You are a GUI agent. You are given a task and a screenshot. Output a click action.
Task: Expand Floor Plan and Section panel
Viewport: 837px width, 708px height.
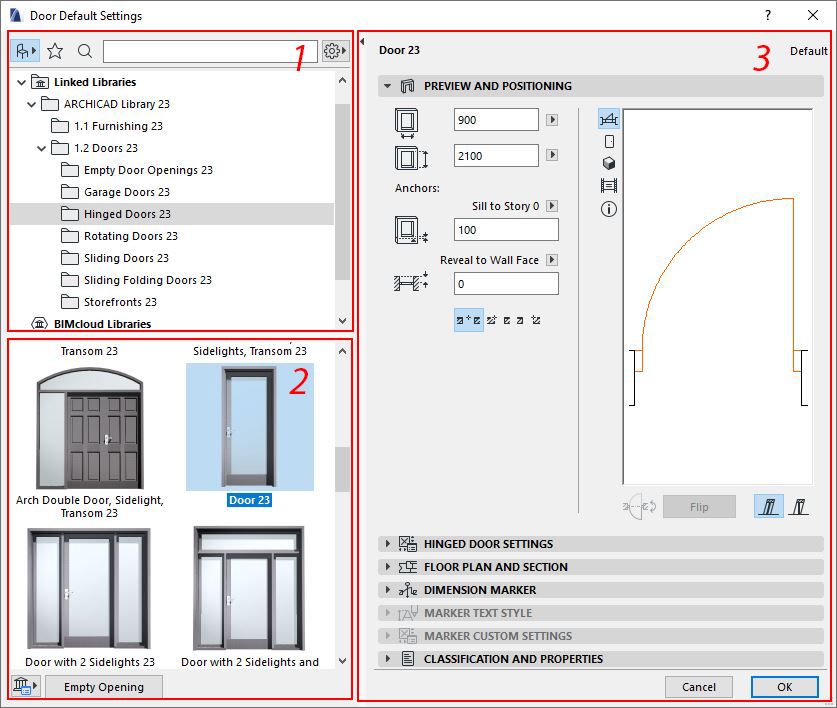601,567
